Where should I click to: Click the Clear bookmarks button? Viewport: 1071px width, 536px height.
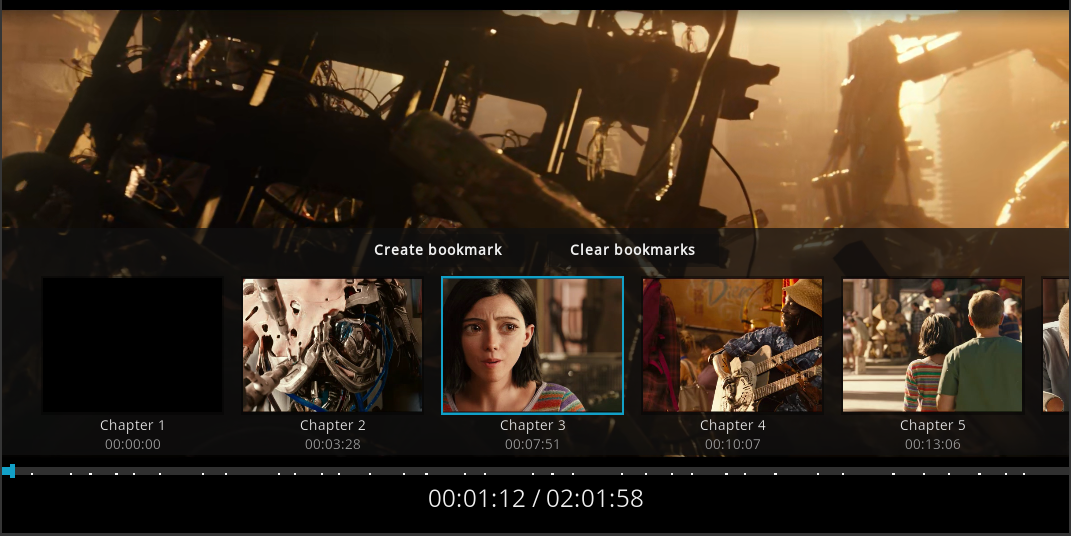(x=632, y=250)
